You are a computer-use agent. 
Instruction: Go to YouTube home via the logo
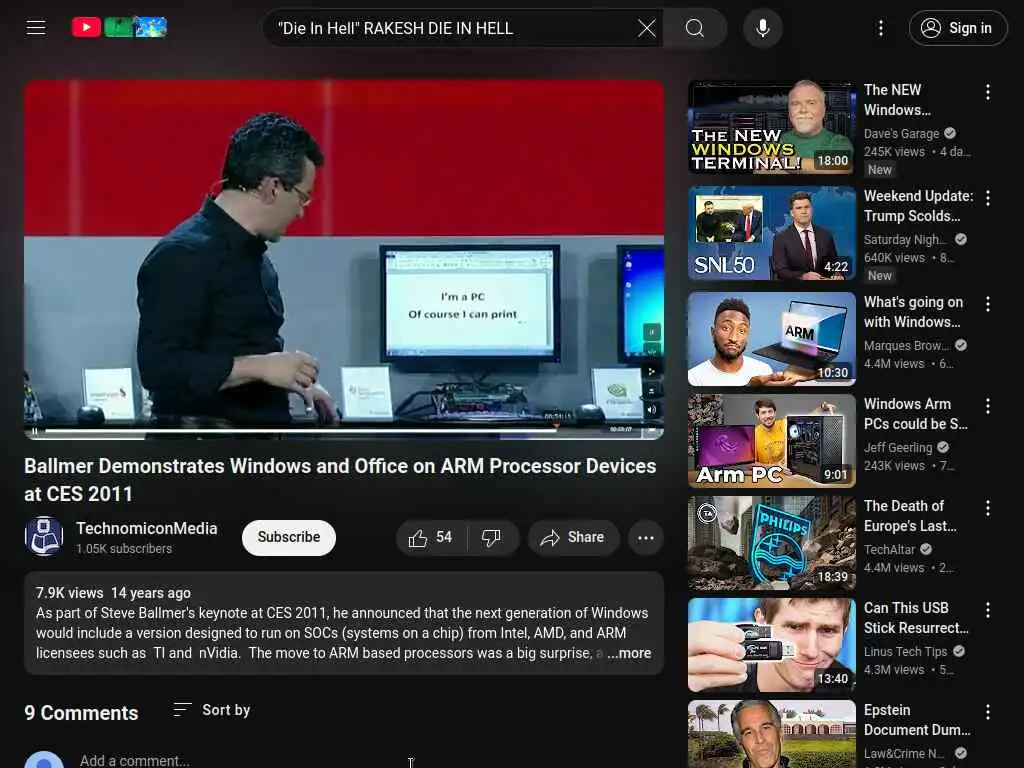(119, 27)
